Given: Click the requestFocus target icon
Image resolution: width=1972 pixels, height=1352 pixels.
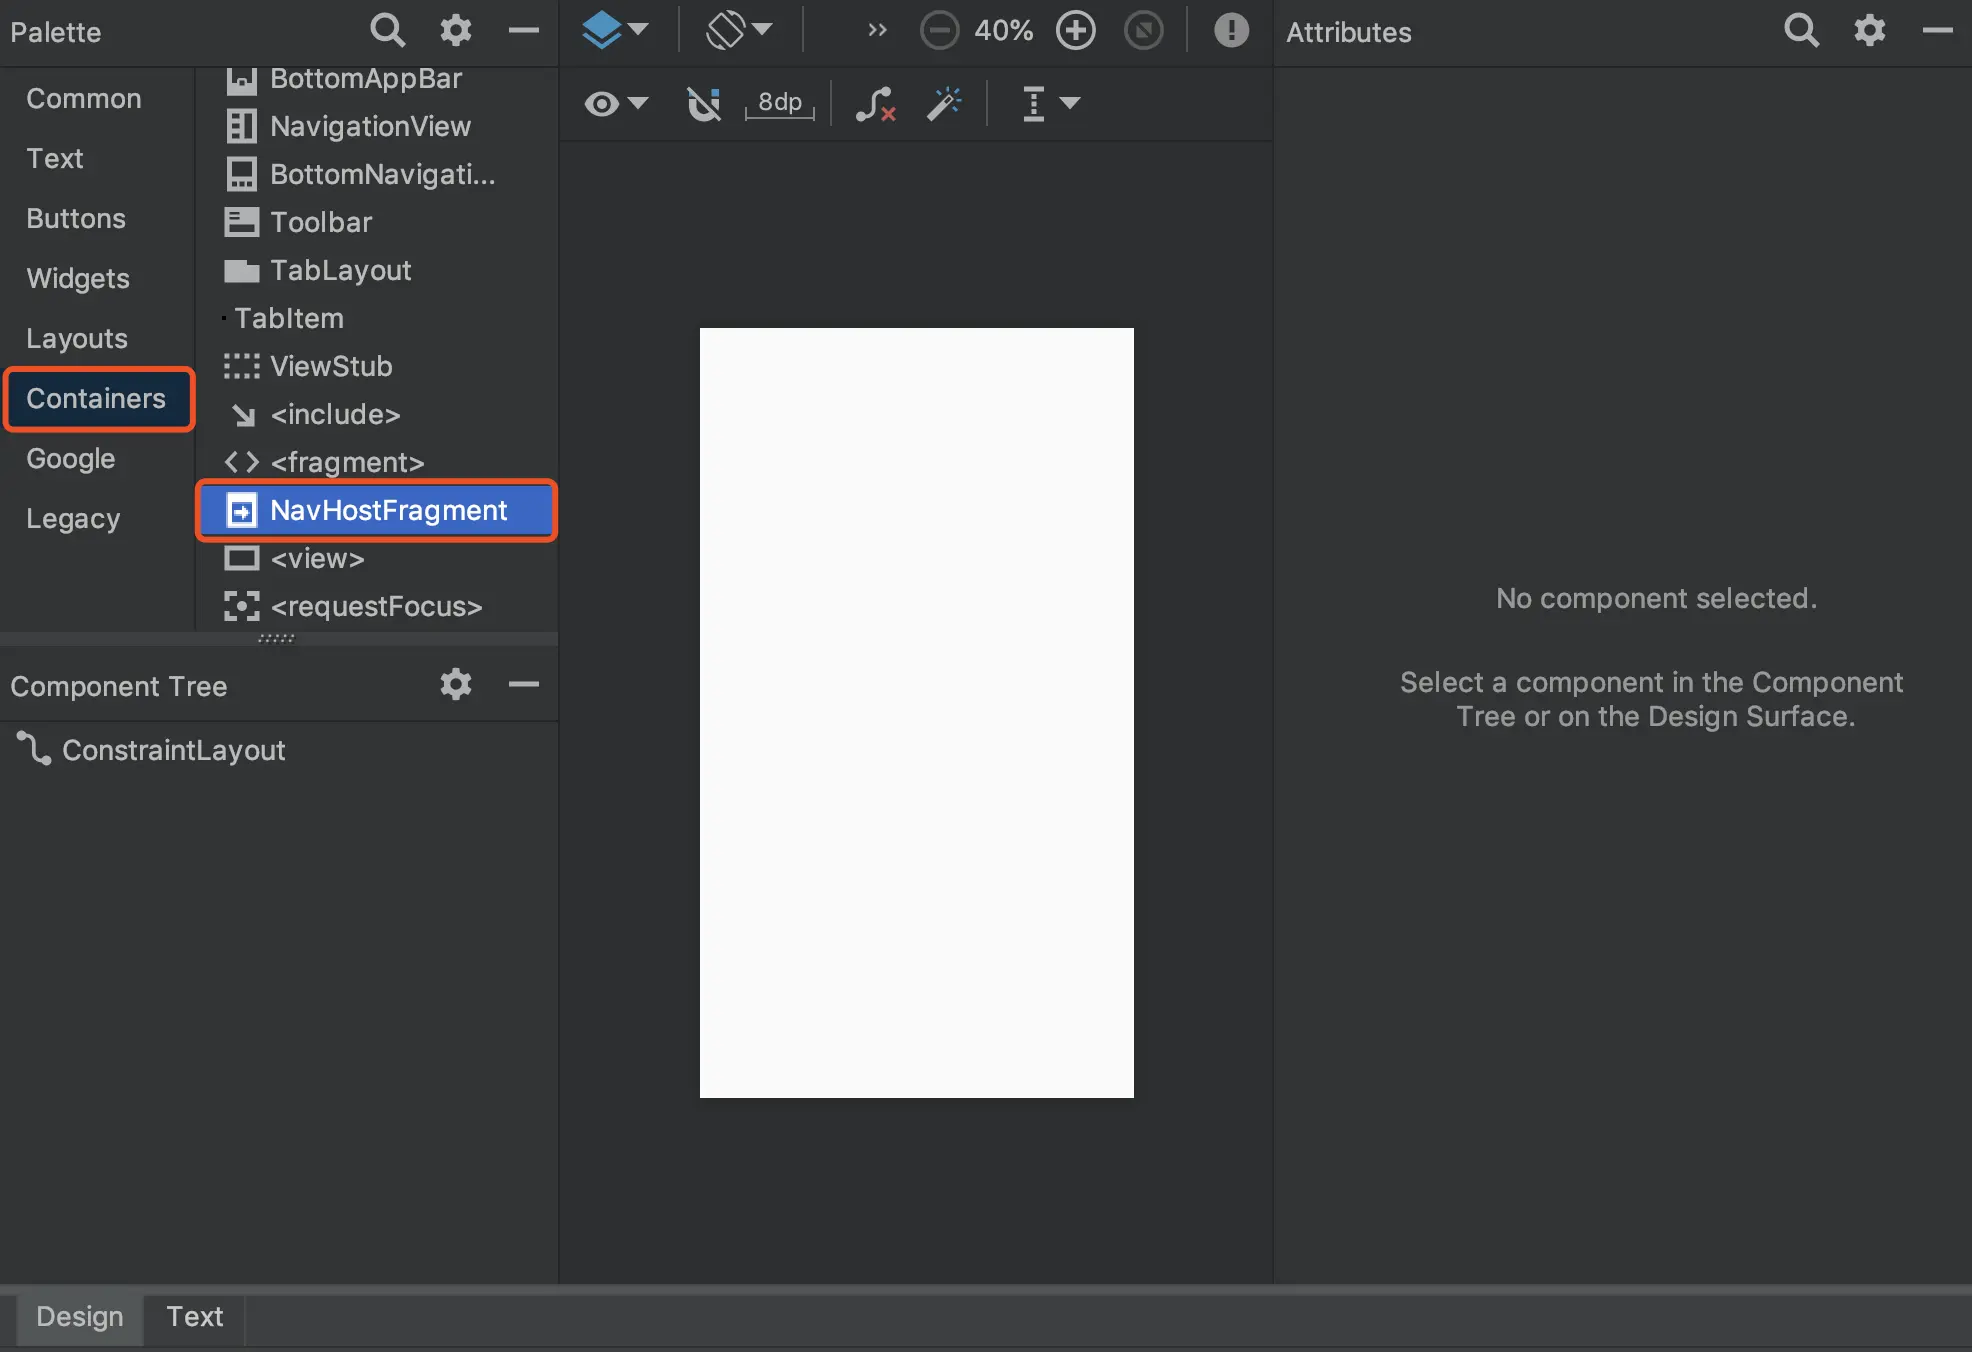Looking at the screenshot, I should point(242,607).
